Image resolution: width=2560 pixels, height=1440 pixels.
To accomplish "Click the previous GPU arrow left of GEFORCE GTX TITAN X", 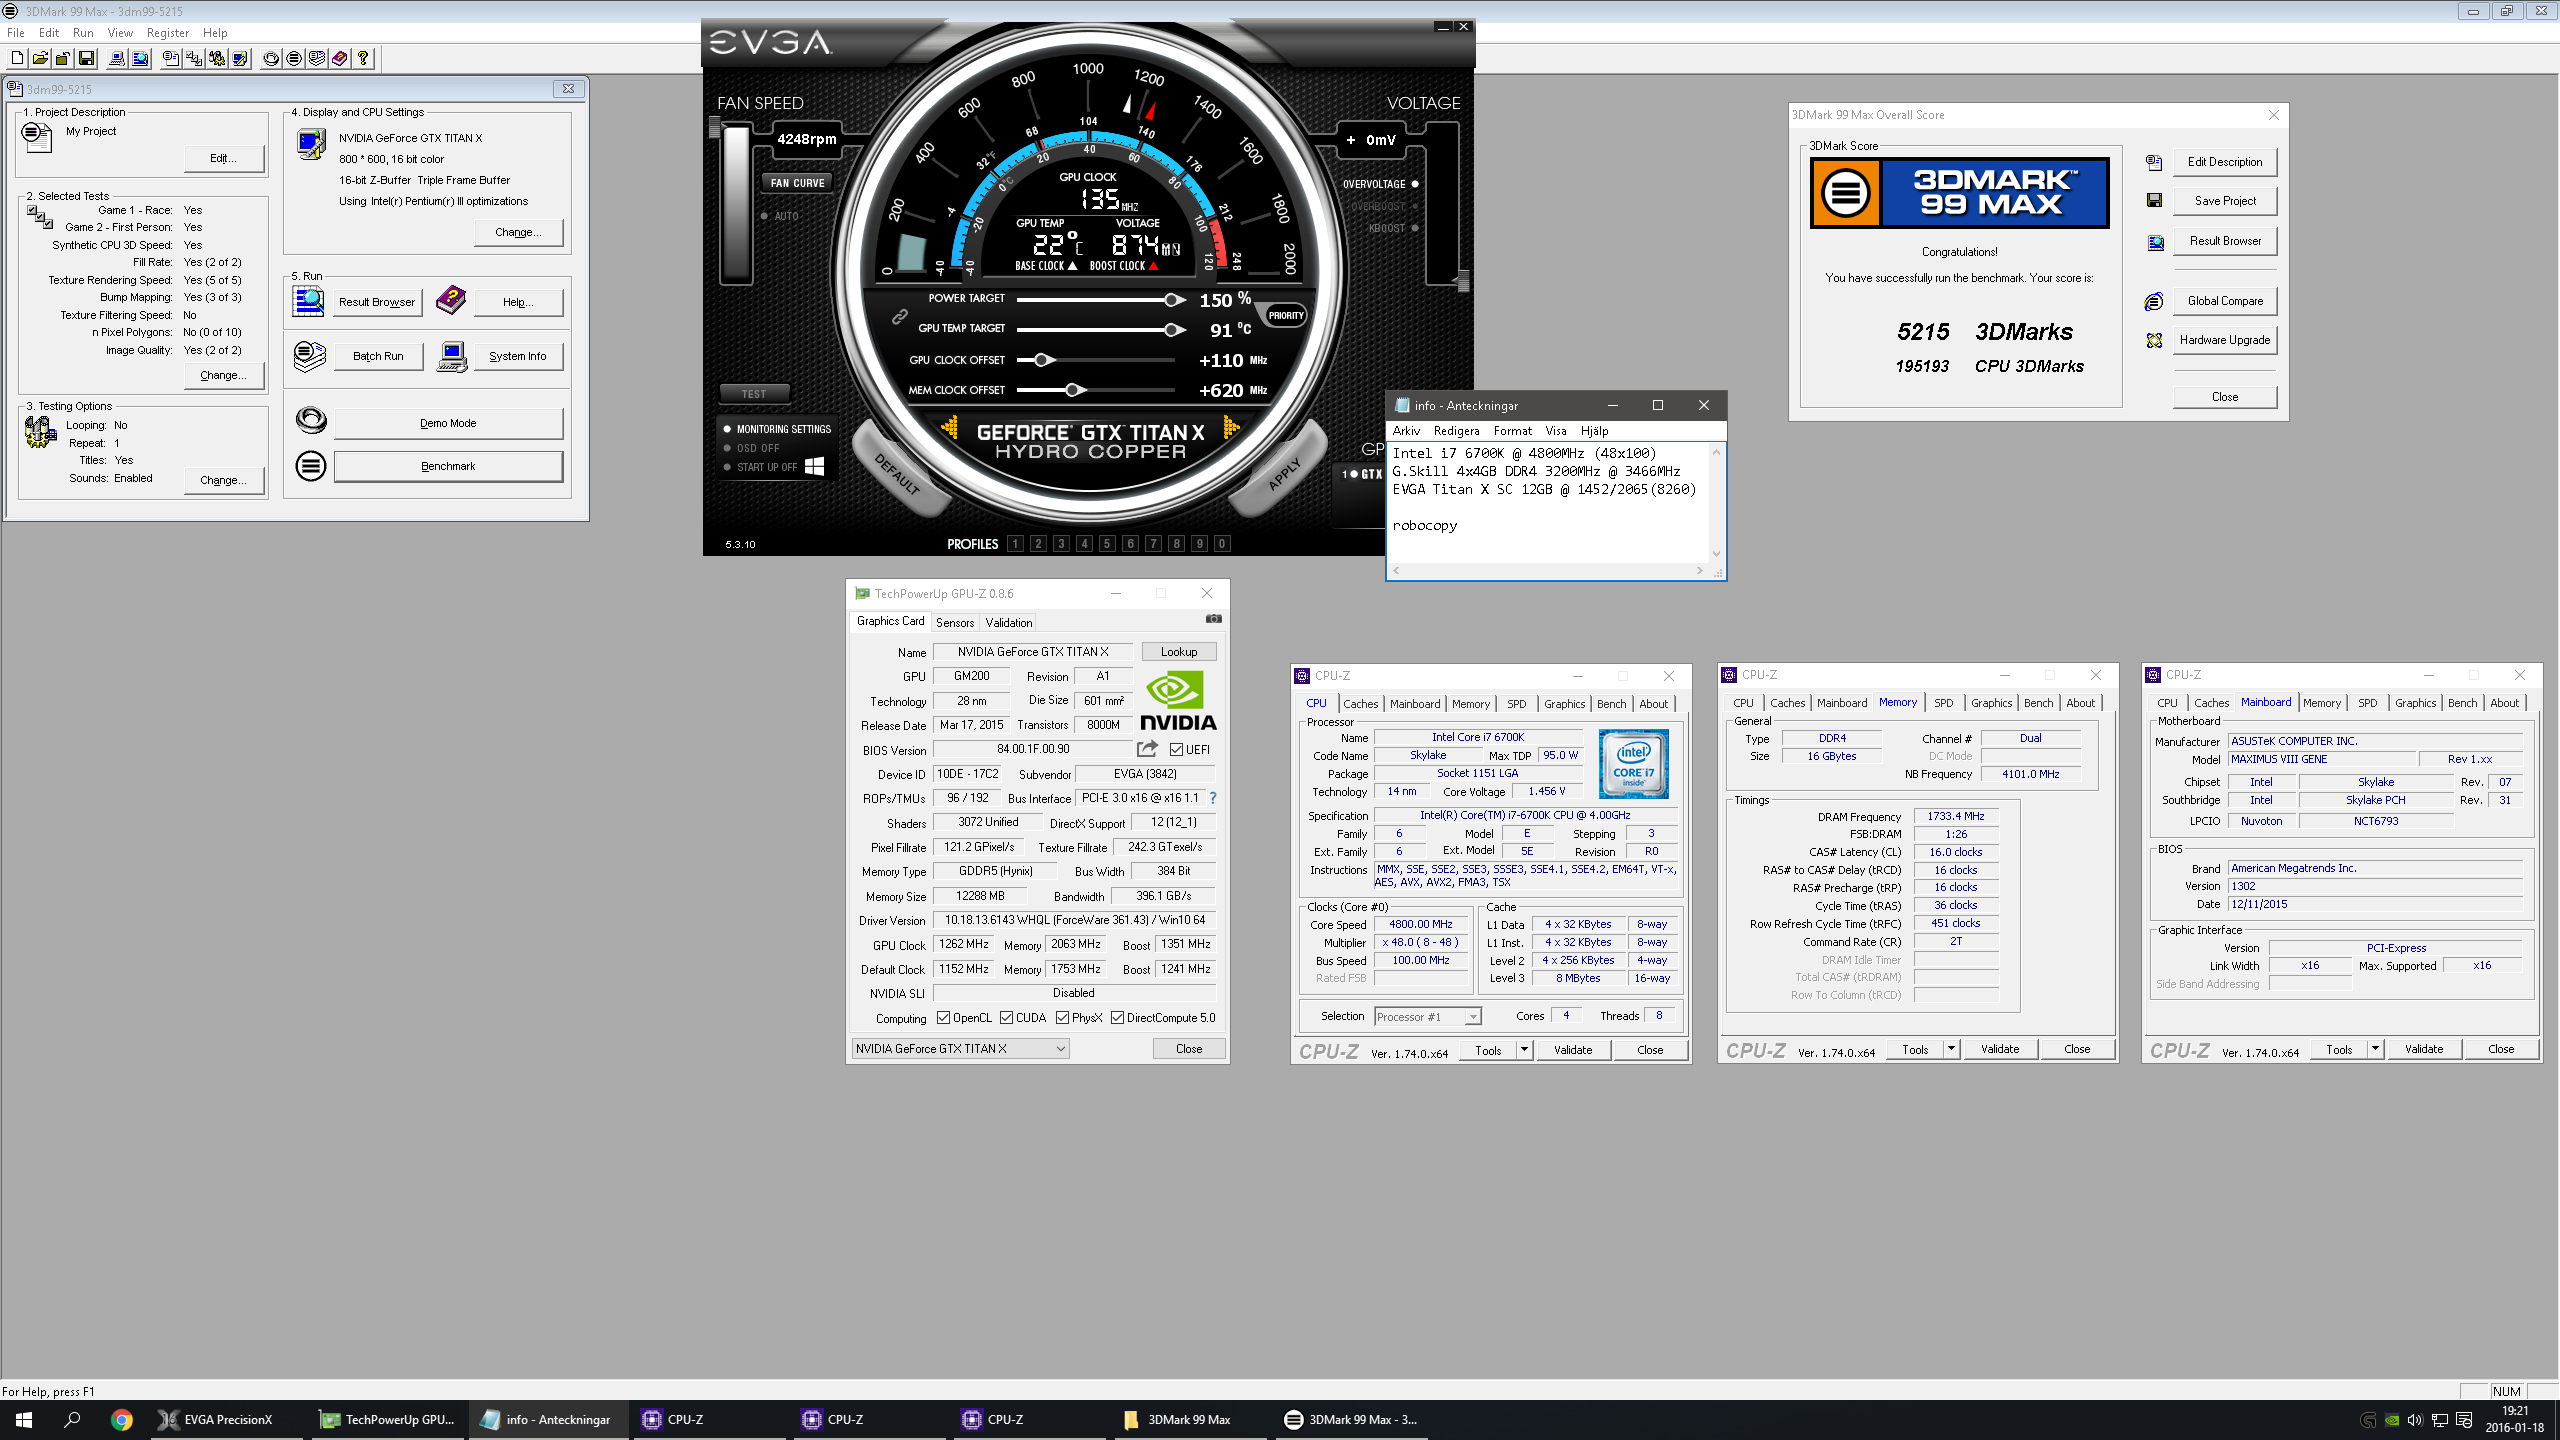I will [x=948, y=429].
